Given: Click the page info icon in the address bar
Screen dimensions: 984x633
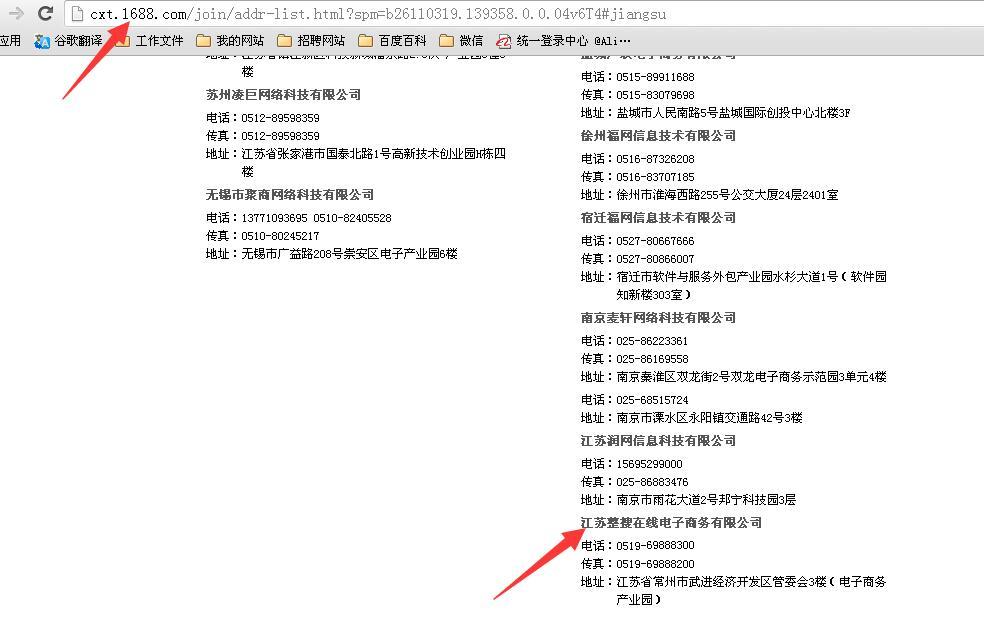Looking at the screenshot, I should (77, 13).
